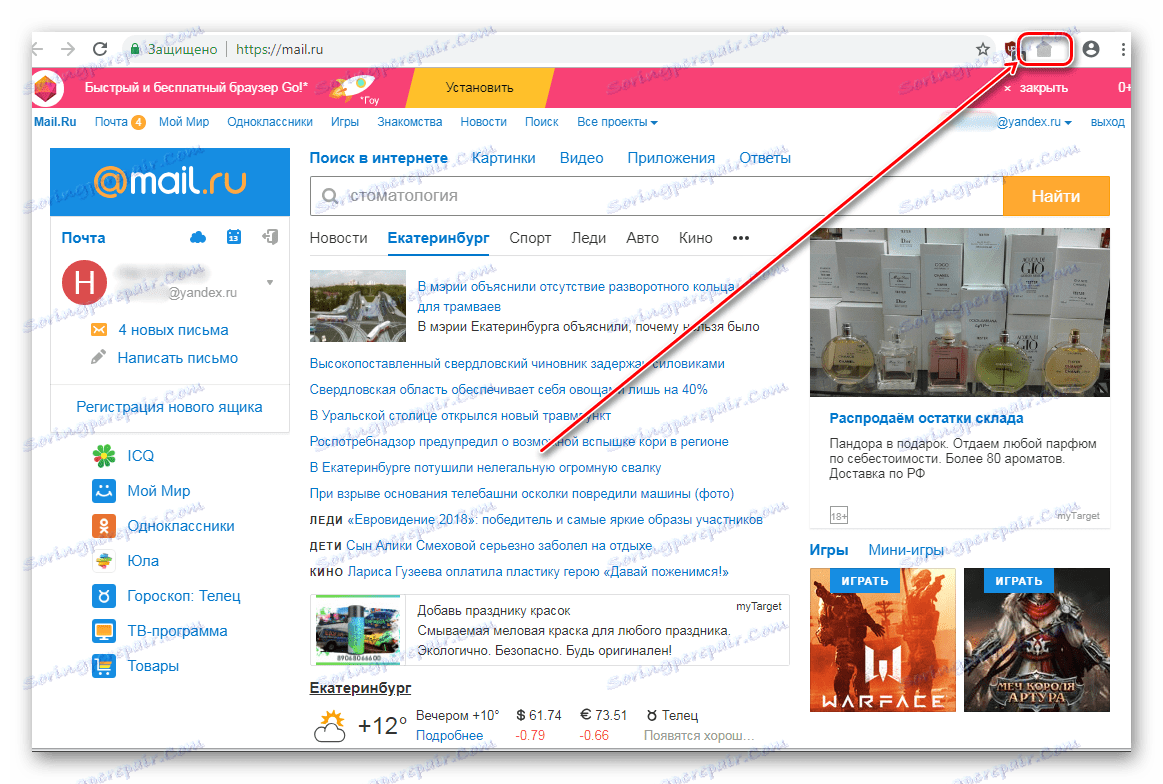The image size is (1163, 784).
Task: Select the Леди news tab
Action: (x=588, y=238)
